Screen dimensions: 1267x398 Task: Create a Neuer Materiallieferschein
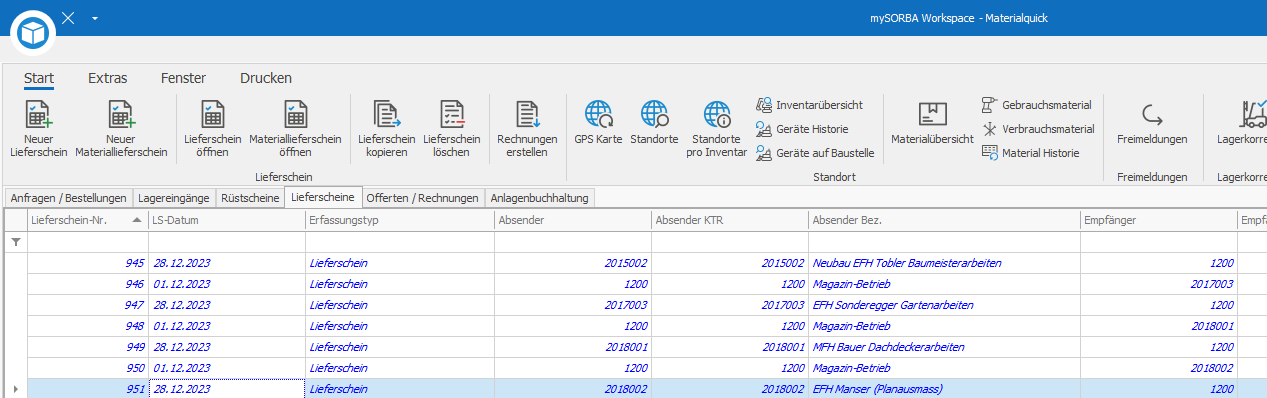[122, 129]
